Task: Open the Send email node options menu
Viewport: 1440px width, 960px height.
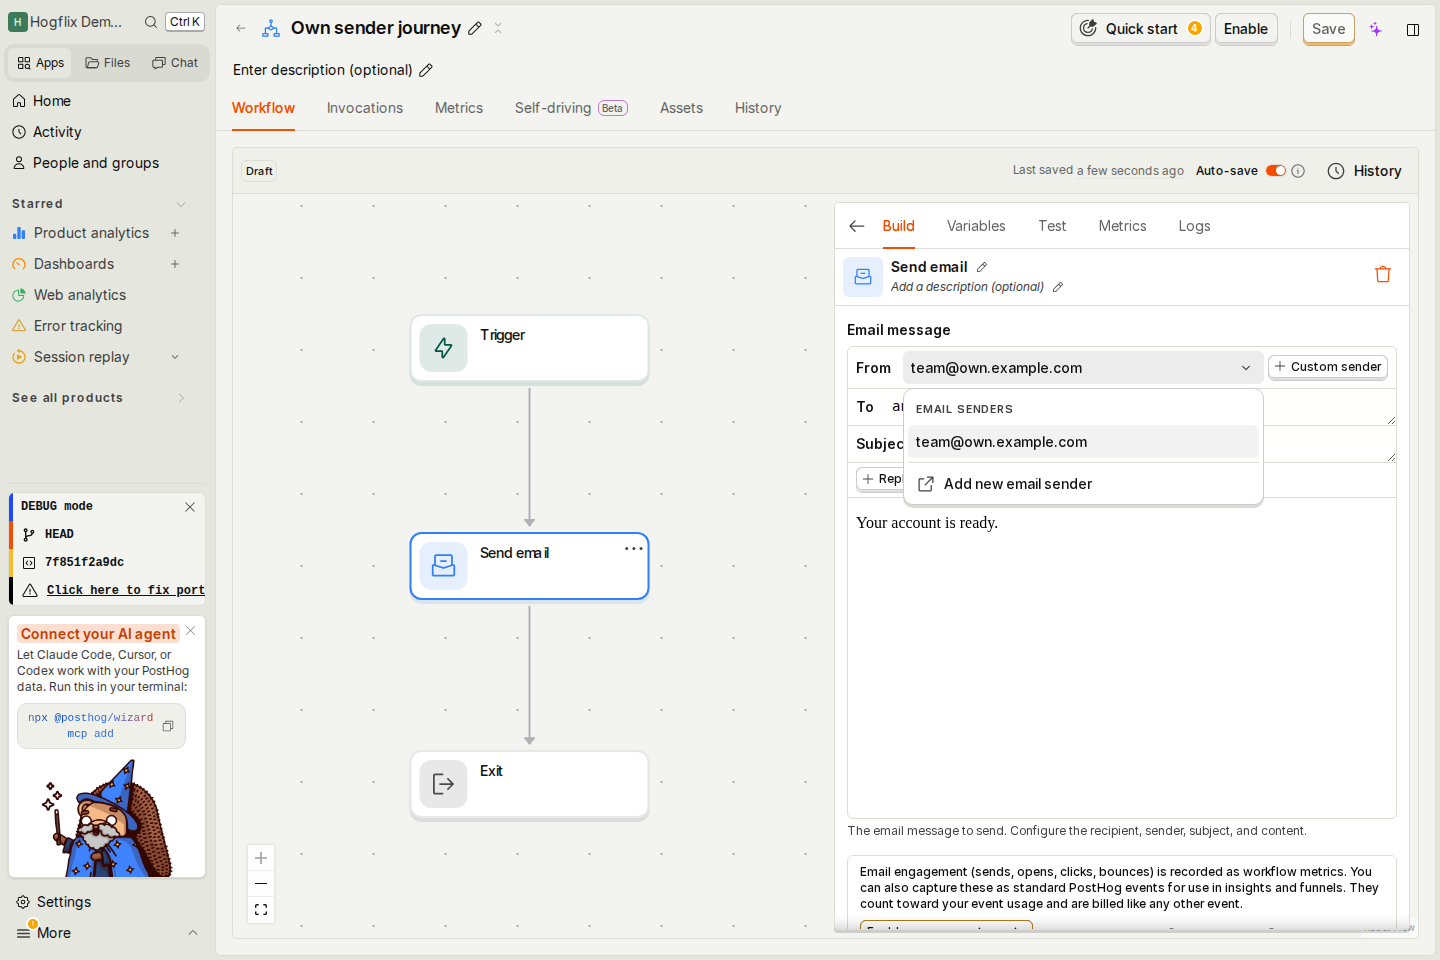Action: point(634,549)
